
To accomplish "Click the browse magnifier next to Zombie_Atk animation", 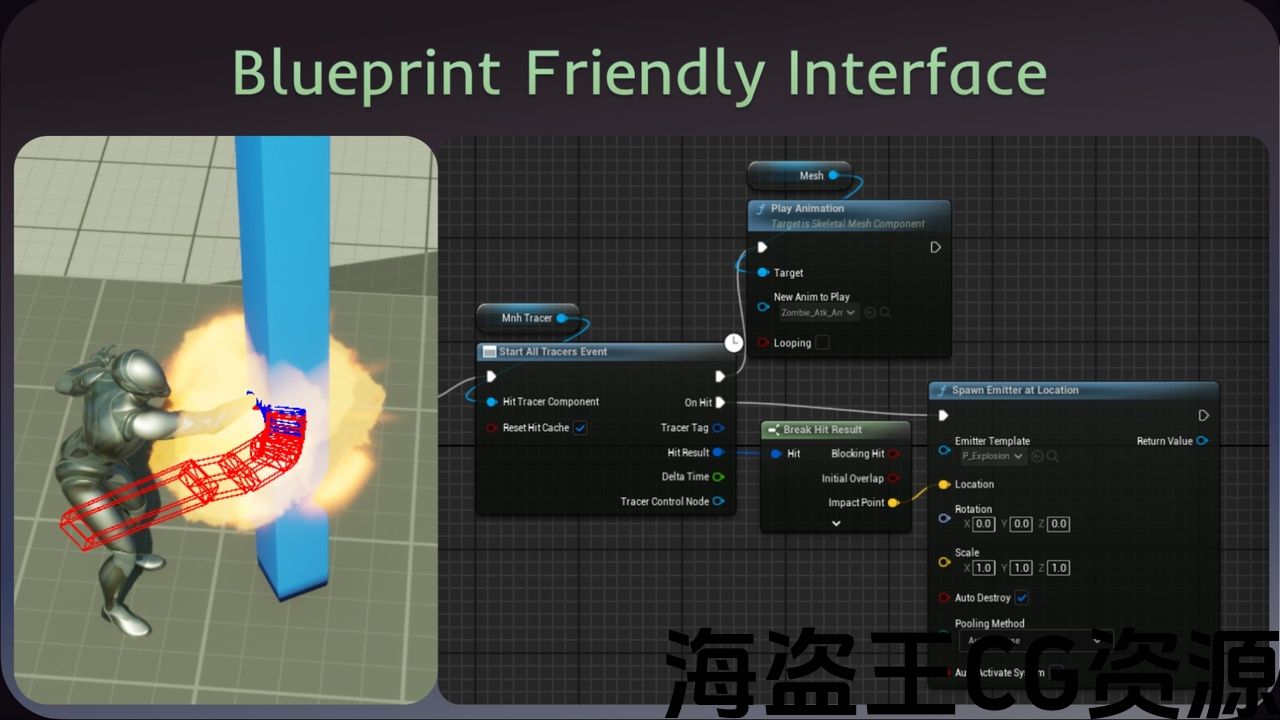I will (x=885, y=313).
